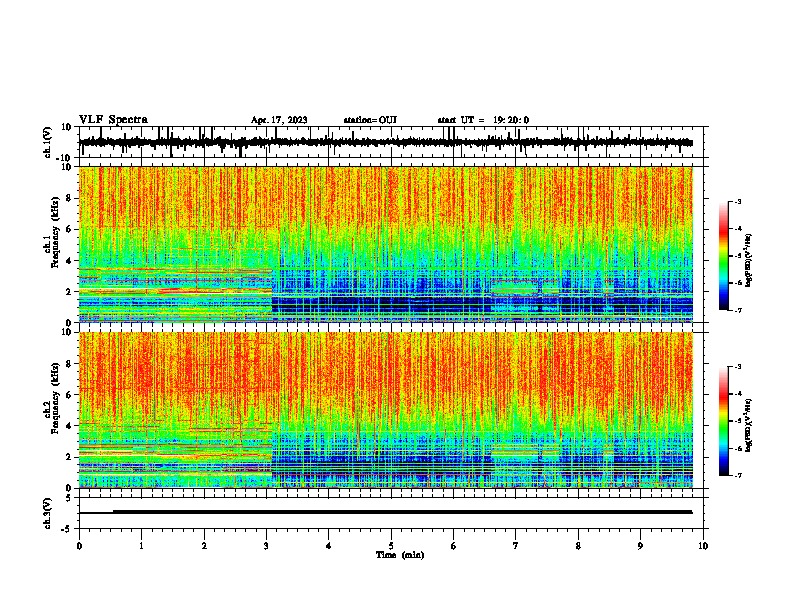Image resolution: width=792 pixels, height=612 pixels.
Task: Click the ch.1 spectrogram color scale bar
Action: coord(723,256)
